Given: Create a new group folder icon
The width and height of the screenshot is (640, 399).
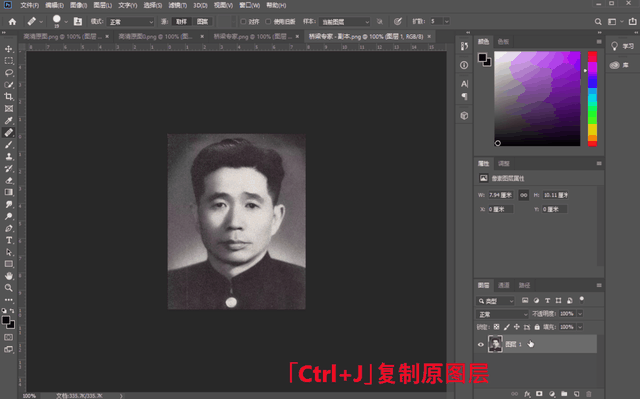Looking at the screenshot, I should tap(564, 394).
